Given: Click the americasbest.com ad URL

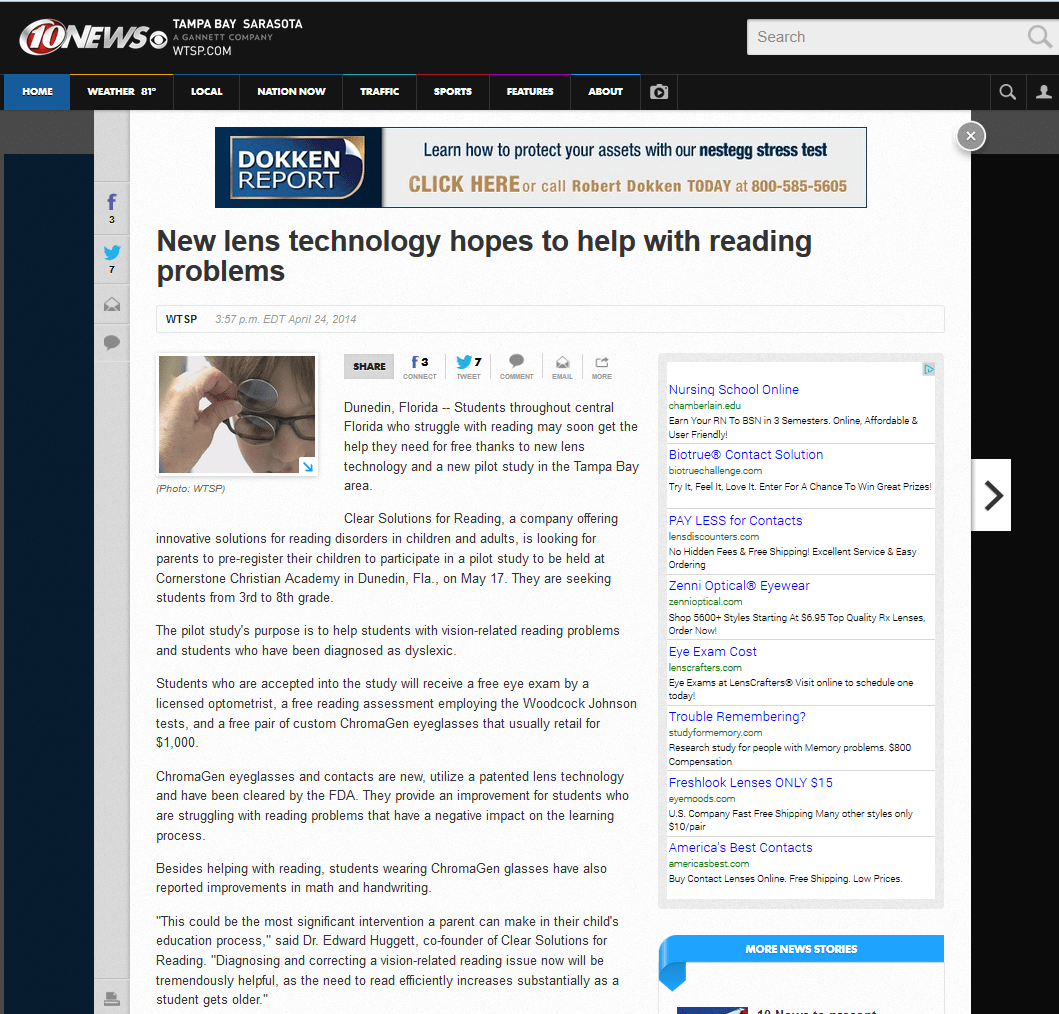Looking at the screenshot, I should pos(708,864).
